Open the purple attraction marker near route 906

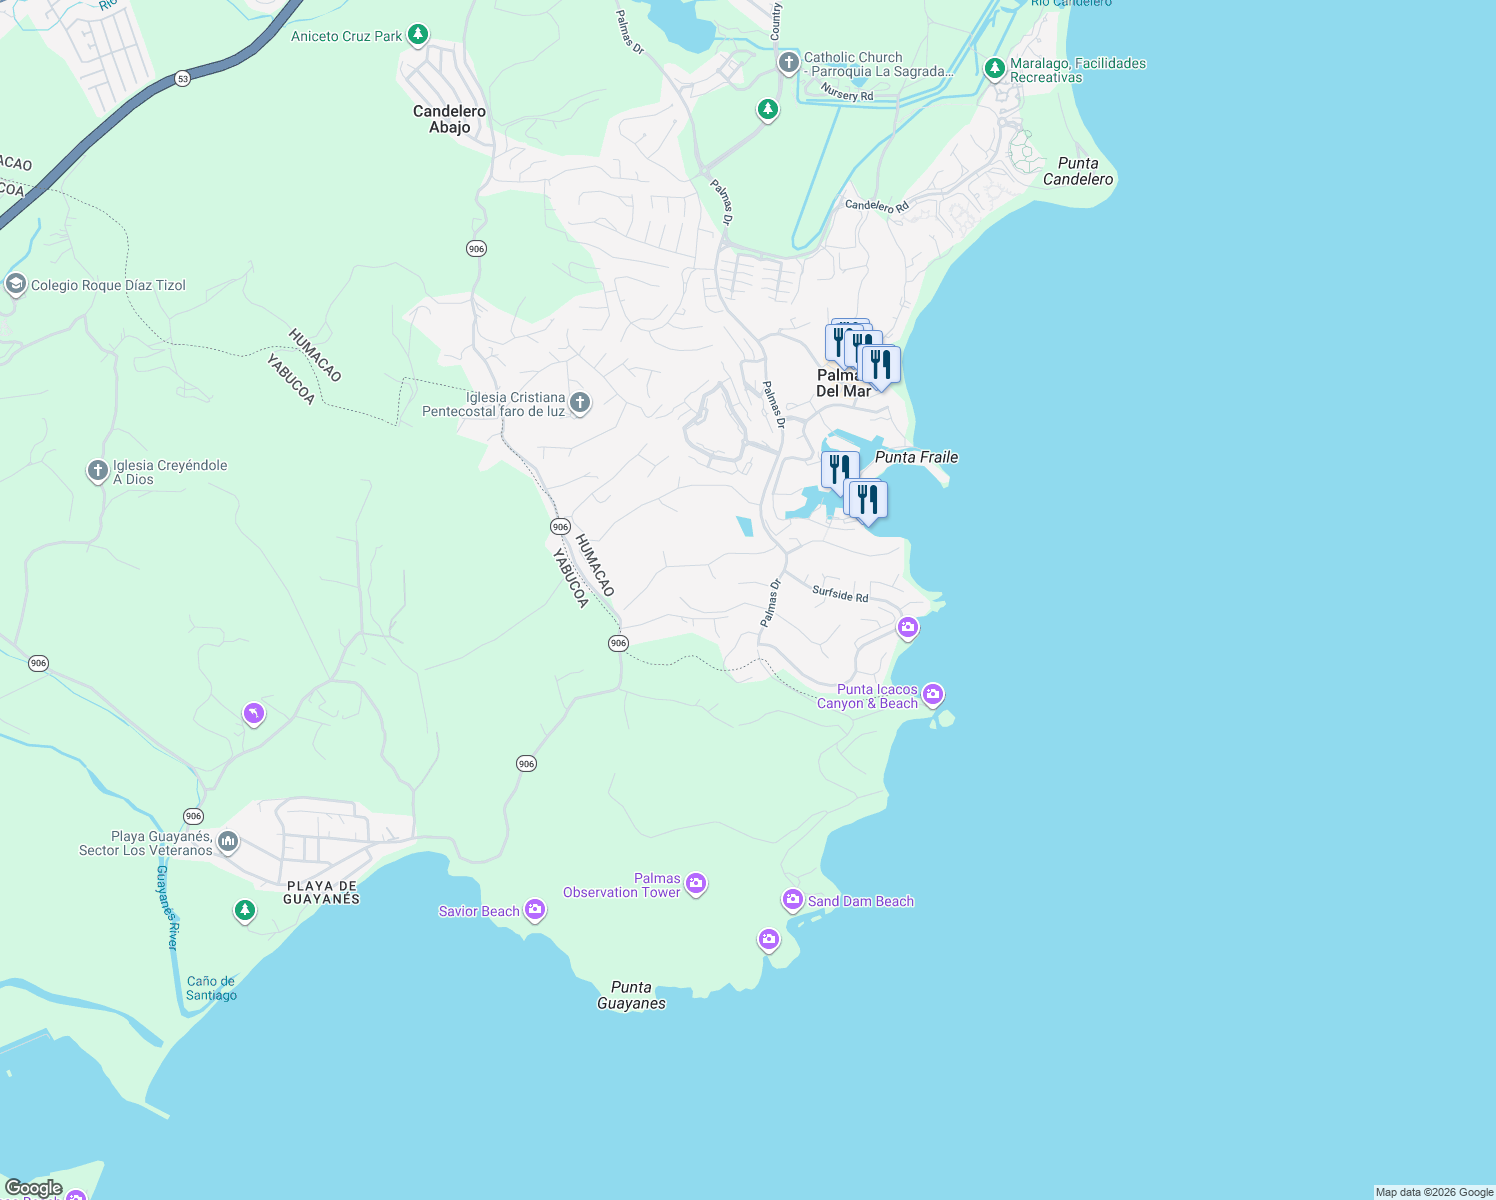[253, 712]
